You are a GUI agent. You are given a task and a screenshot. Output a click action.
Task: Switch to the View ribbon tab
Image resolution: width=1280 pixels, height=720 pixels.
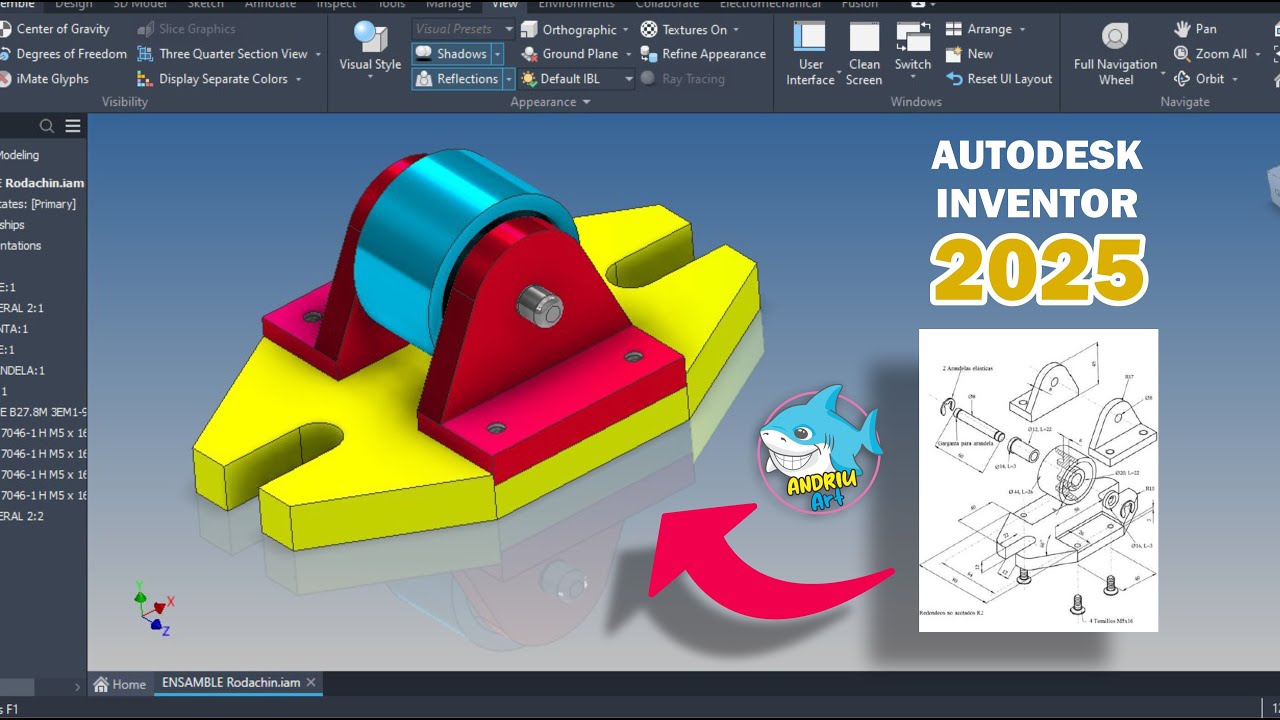505,5
